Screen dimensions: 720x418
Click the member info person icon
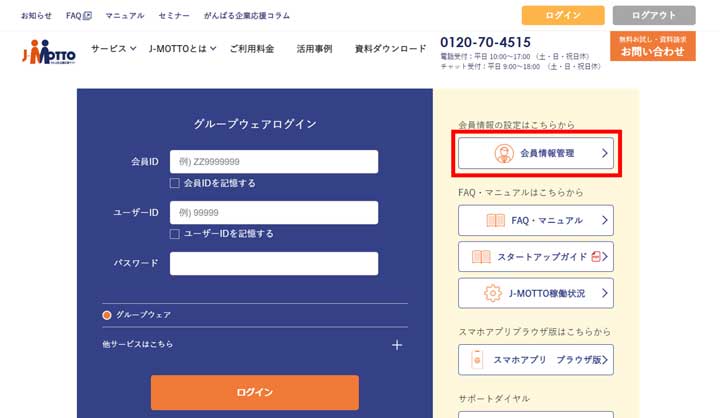pyautogui.click(x=504, y=153)
